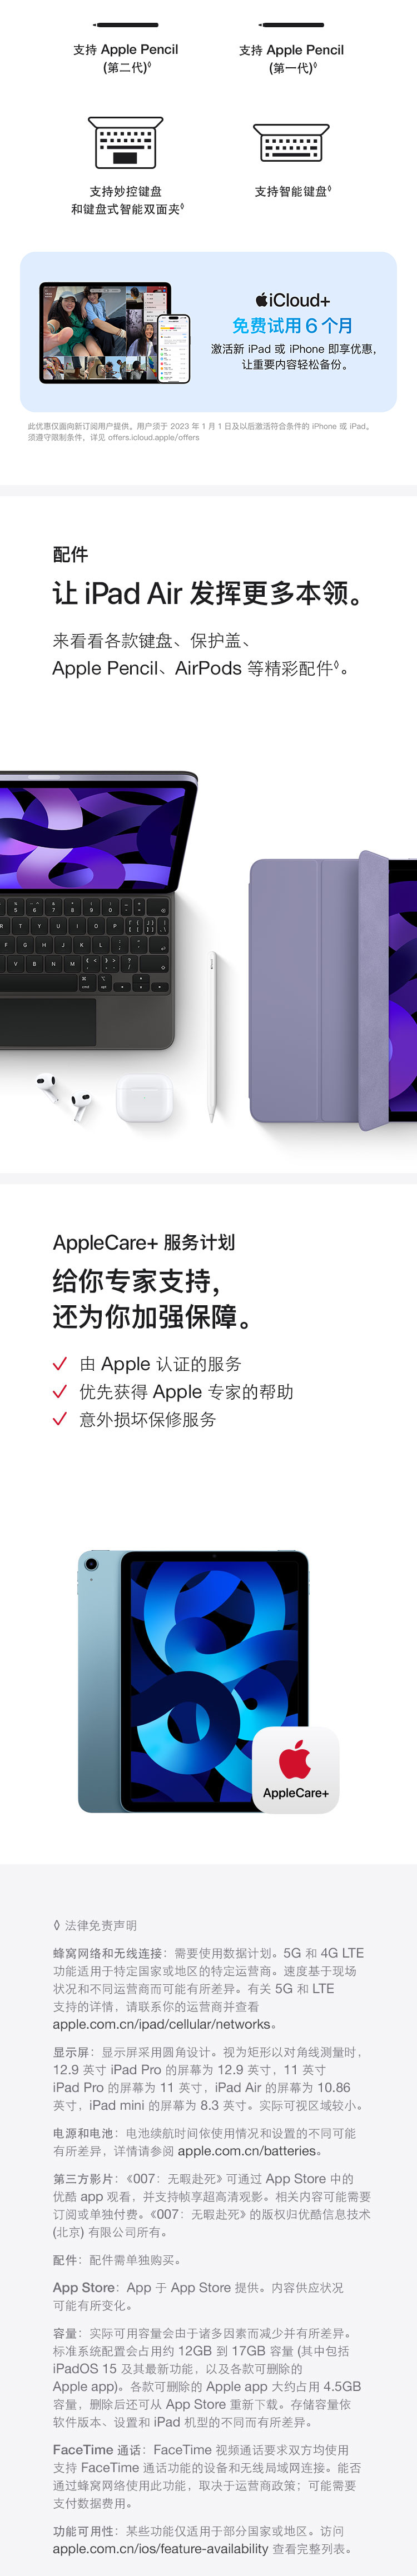The width and height of the screenshot is (417, 2576).
Task: Click the purple Smart Folio cover image
Action: pos(320,991)
